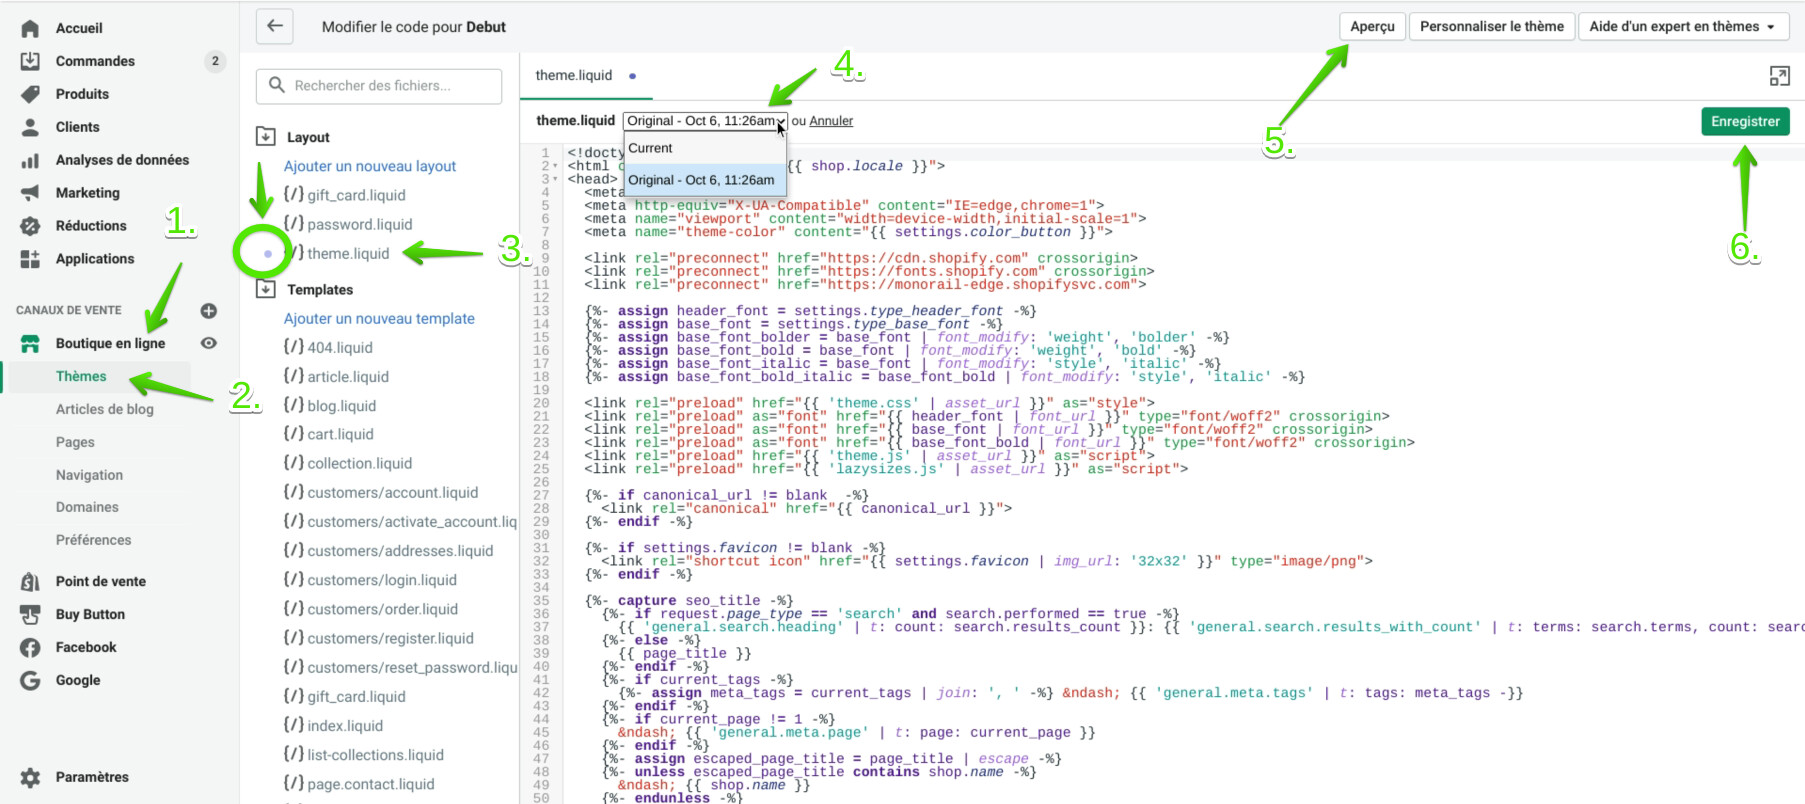Screen dimensions: 1805x804
Task: Click the file search field
Action: (380, 86)
